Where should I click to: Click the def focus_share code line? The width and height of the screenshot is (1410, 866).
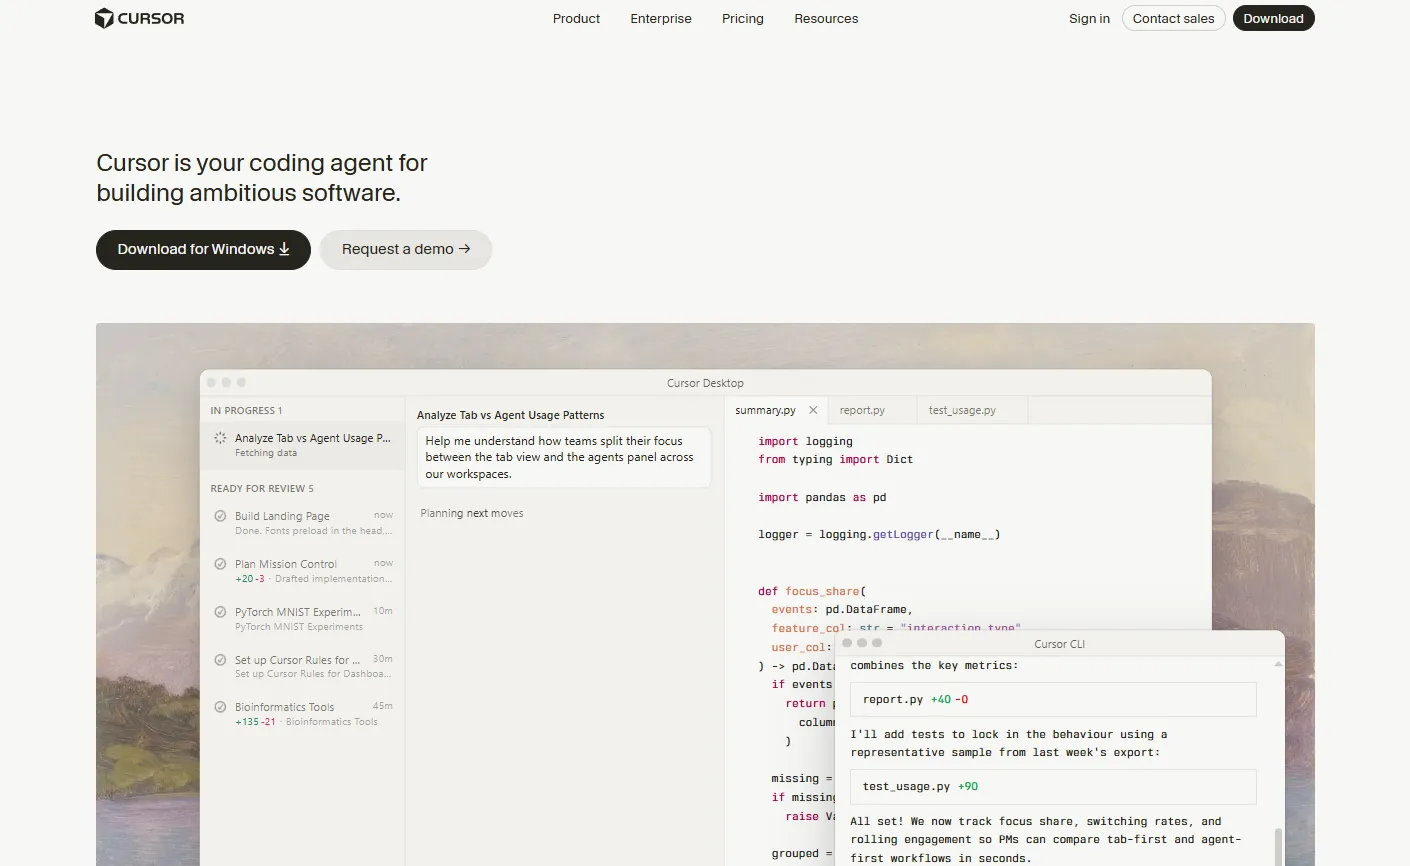pyautogui.click(x=812, y=591)
